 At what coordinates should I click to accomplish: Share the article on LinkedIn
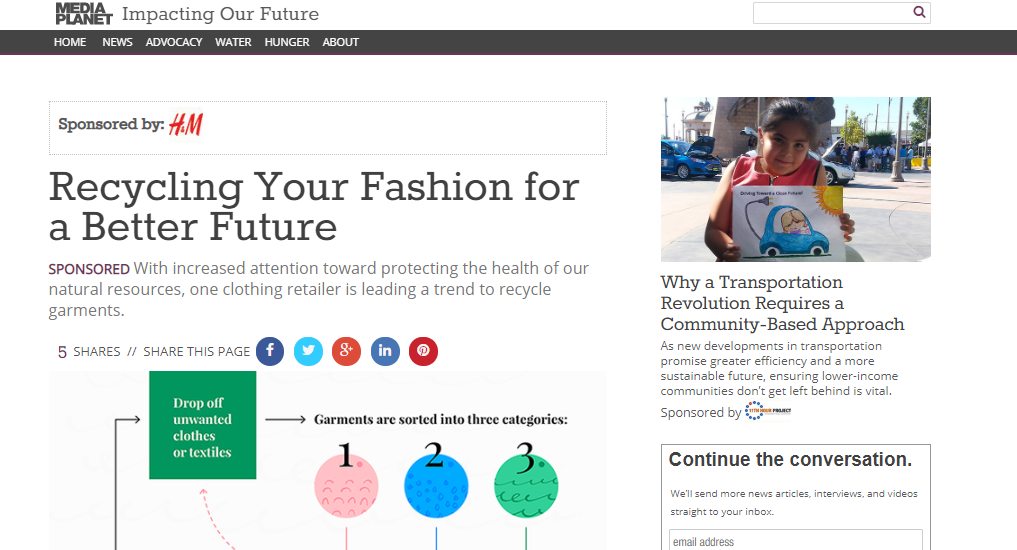(x=385, y=351)
